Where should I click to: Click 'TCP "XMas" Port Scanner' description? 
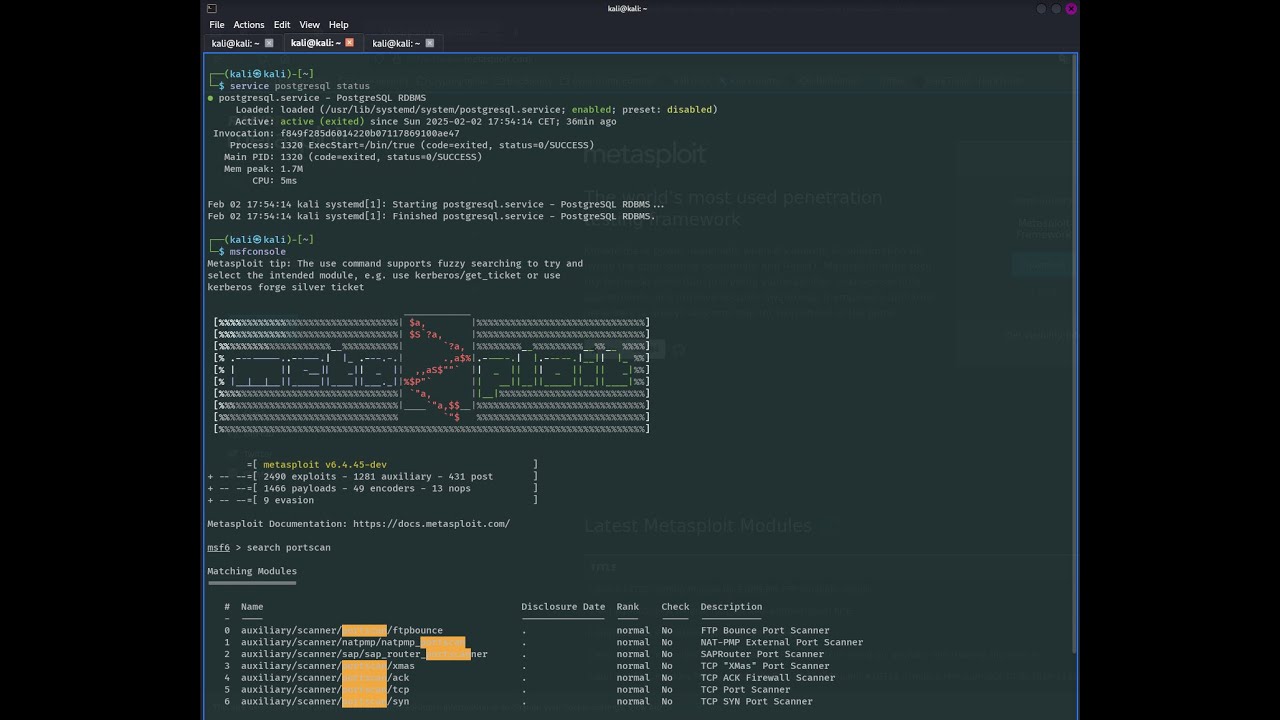tap(765, 666)
